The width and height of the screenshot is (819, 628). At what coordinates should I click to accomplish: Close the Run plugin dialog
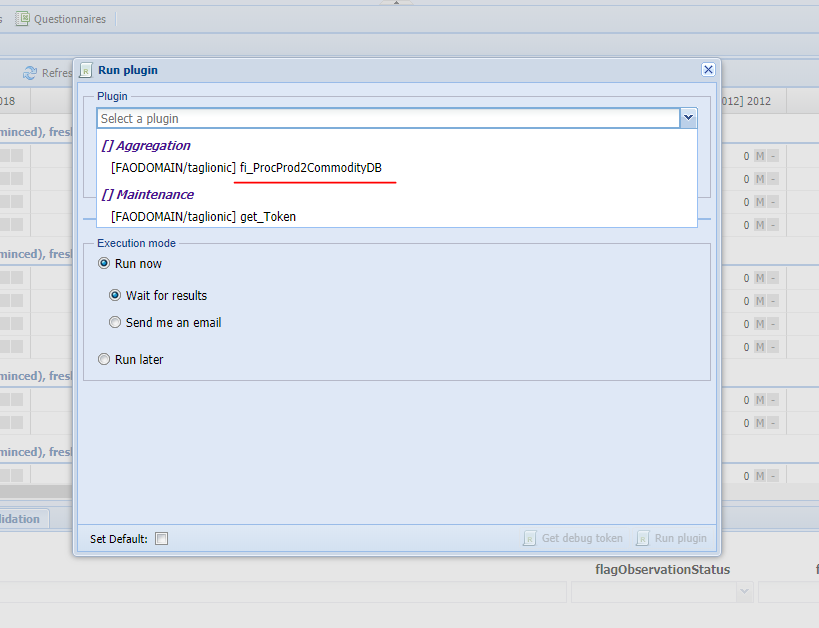pos(708,70)
